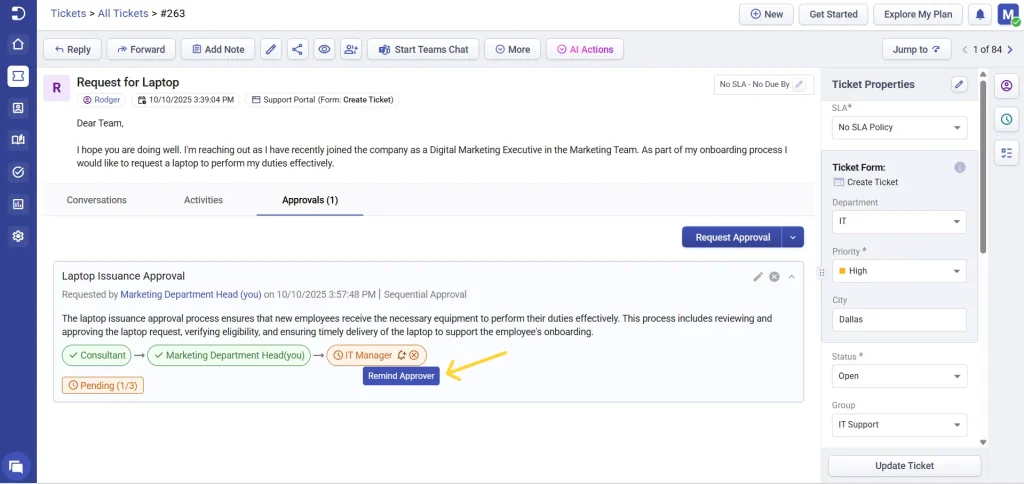
Task: Click the Remind Approver button
Action: [401, 376]
